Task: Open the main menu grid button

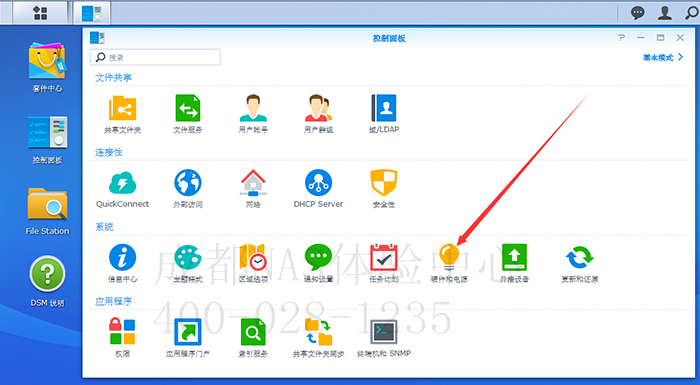Action: [40, 13]
